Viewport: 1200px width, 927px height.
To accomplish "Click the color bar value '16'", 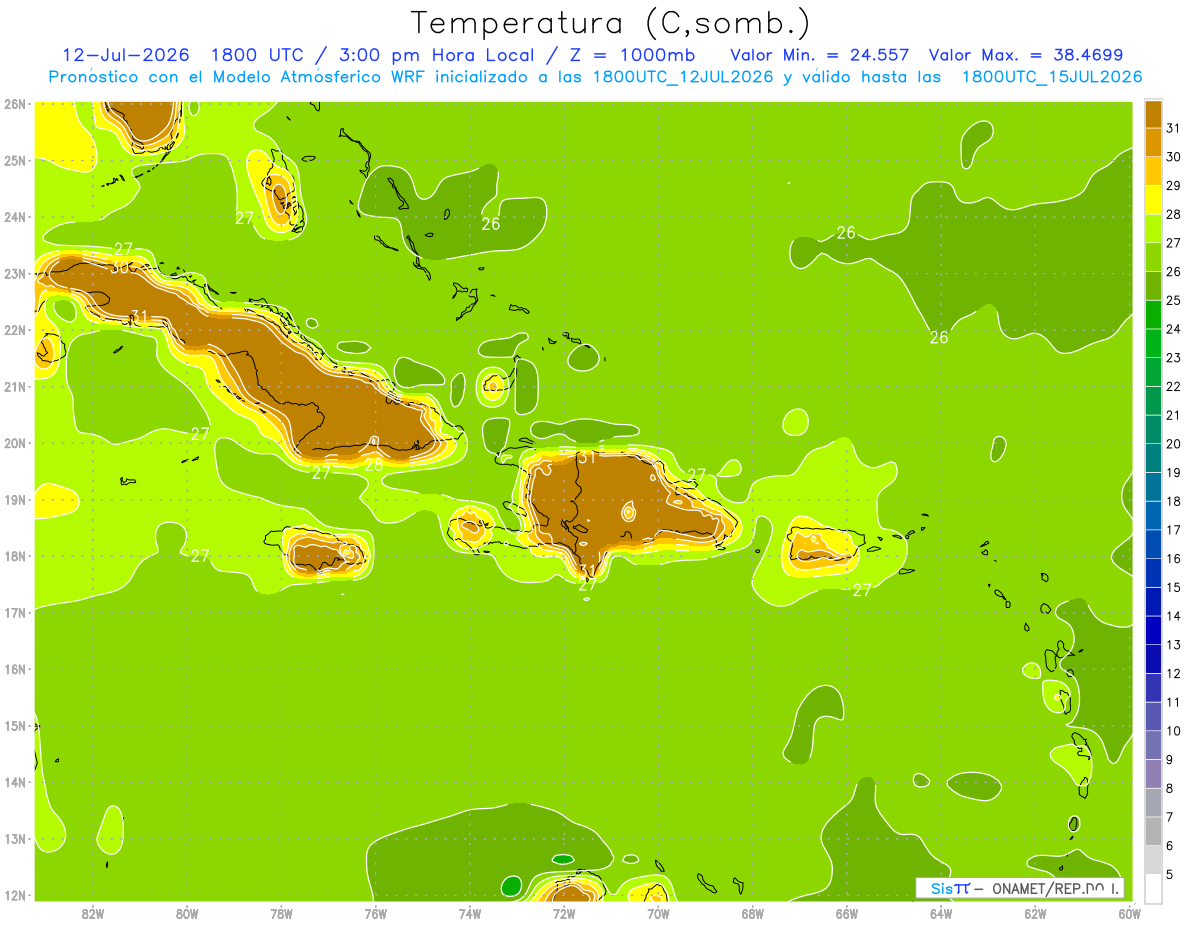I will (1173, 559).
